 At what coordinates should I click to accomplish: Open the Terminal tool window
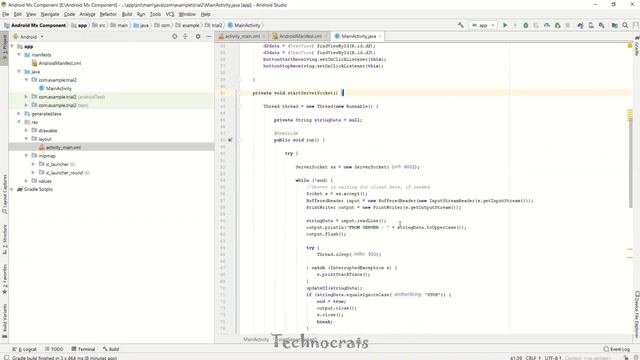83,349
